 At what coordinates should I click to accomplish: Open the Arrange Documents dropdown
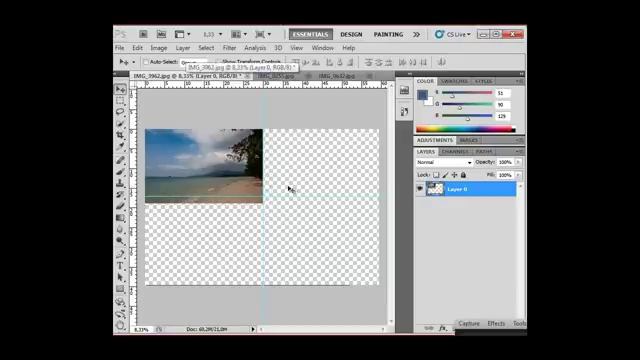click(239, 34)
